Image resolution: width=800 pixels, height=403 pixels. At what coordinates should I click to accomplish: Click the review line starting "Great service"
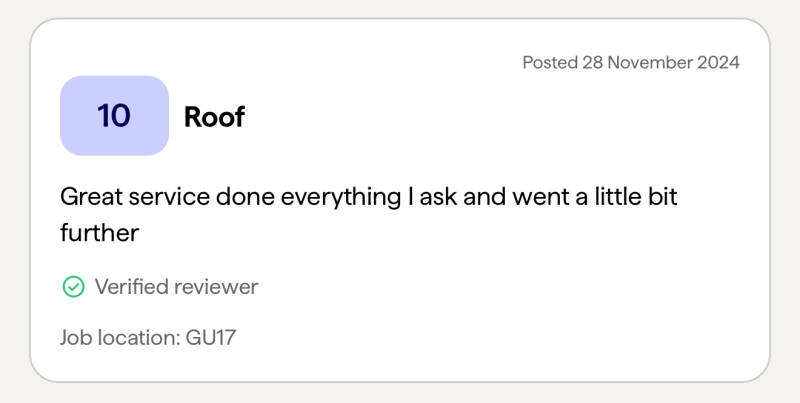pyautogui.click(x=368, y=196)
